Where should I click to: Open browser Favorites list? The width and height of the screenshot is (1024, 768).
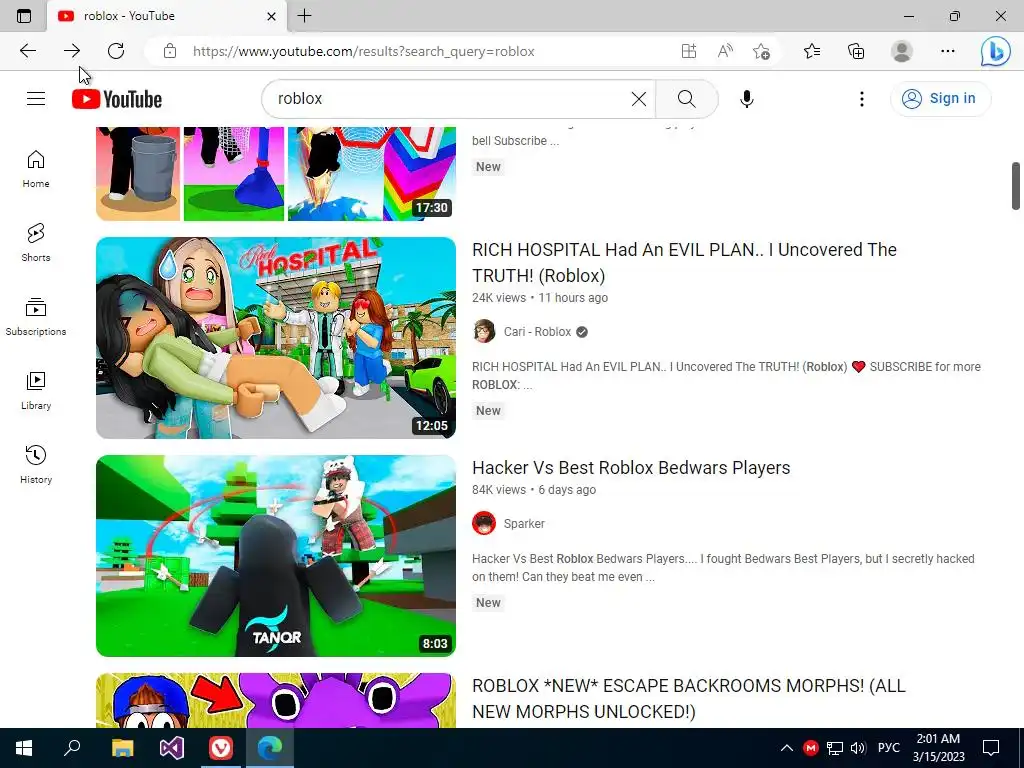(x=812, y=51)
